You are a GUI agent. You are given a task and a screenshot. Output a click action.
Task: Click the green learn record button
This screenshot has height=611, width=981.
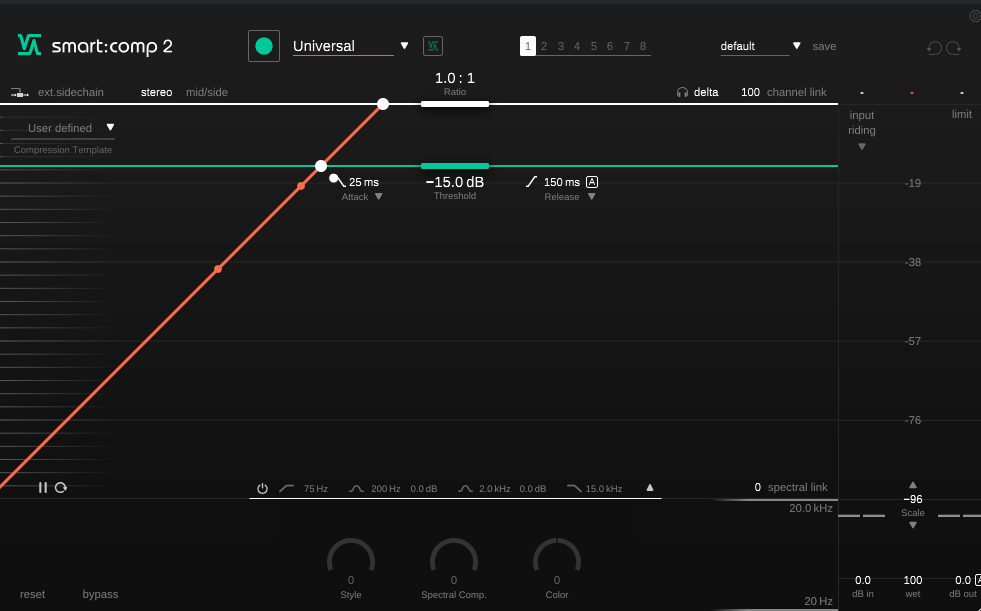[264, 46]
